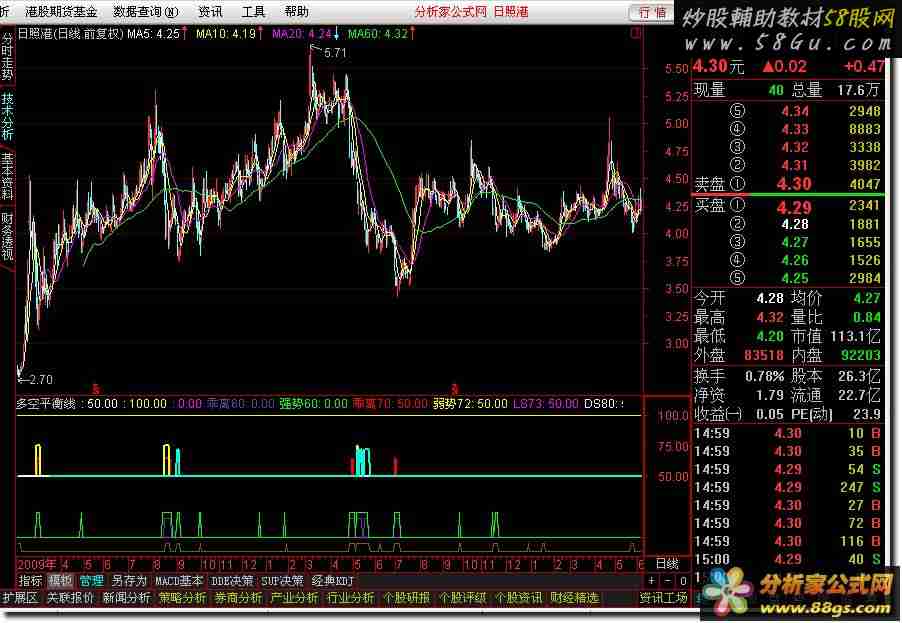Select the 经典KDJ indicator template
The image size is (902, 623).
coord(332,581)
